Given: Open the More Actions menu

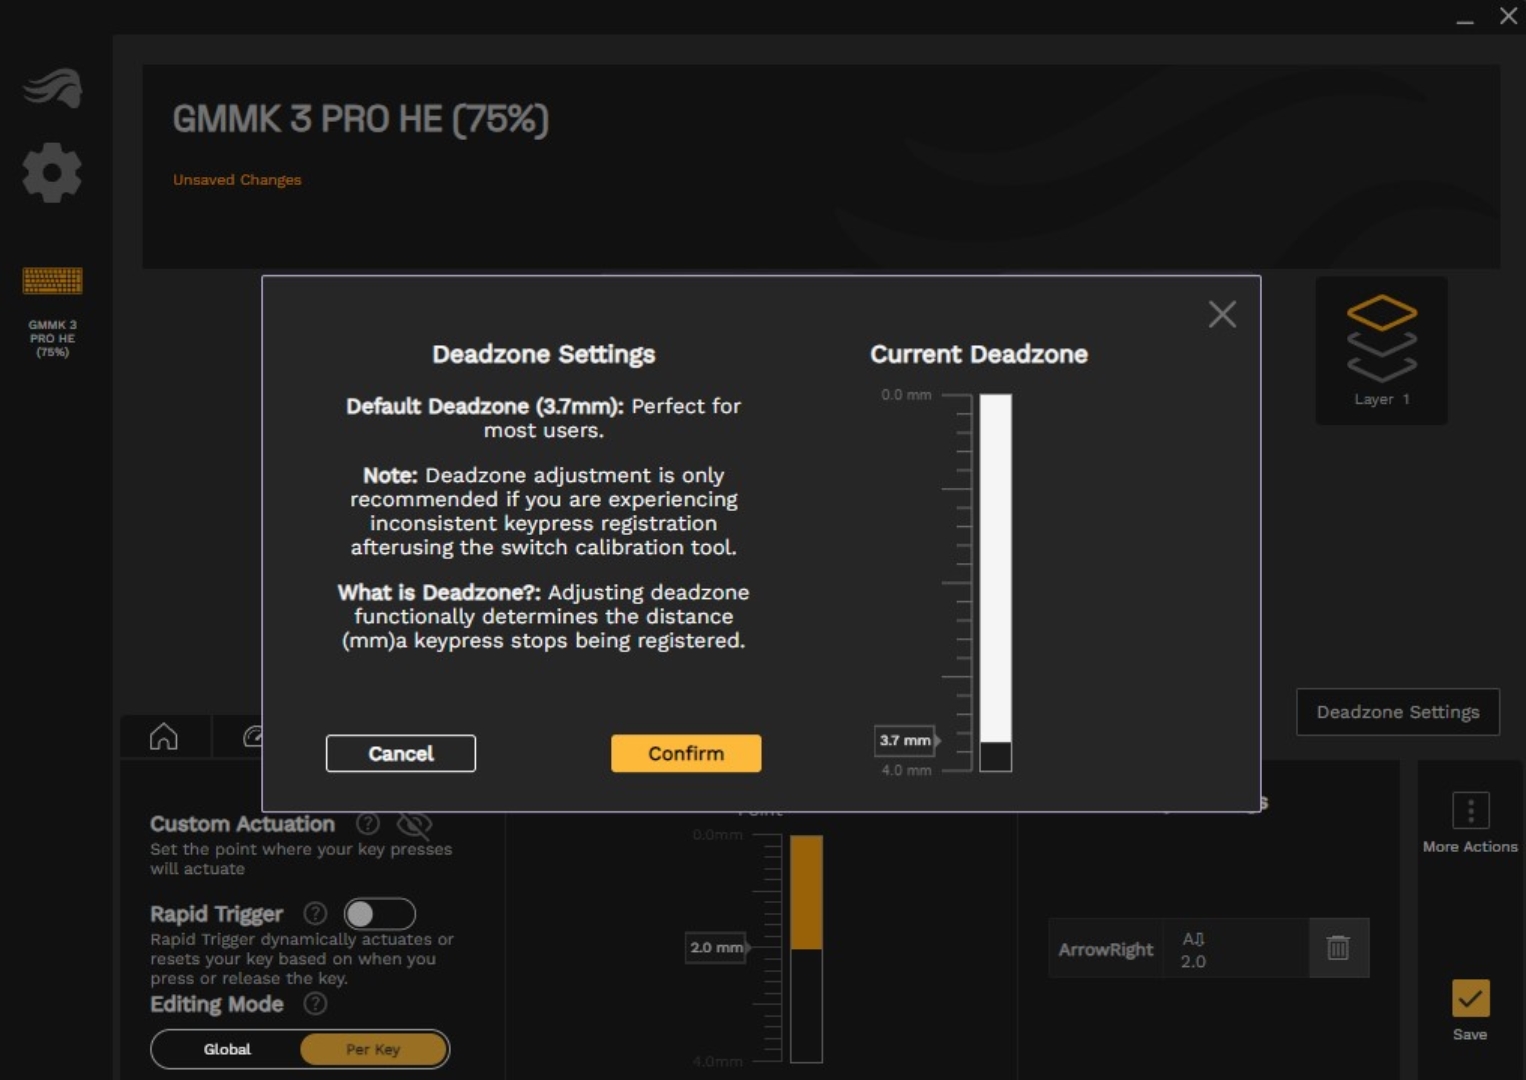Looking at the screenshot, I should (x=1470, y=811).
